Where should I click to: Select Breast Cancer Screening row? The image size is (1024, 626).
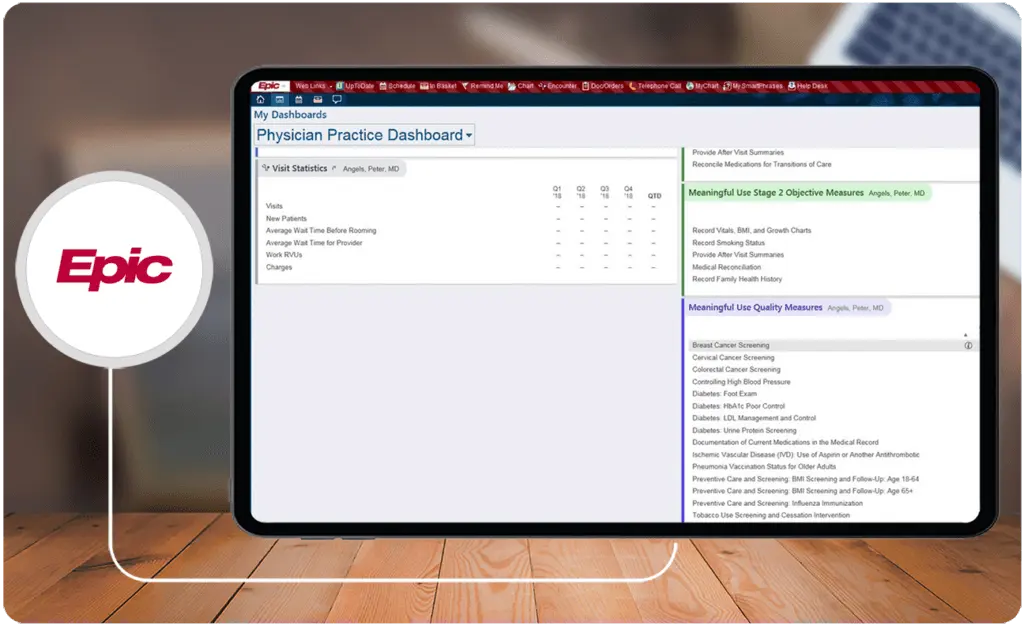[832, 345]
